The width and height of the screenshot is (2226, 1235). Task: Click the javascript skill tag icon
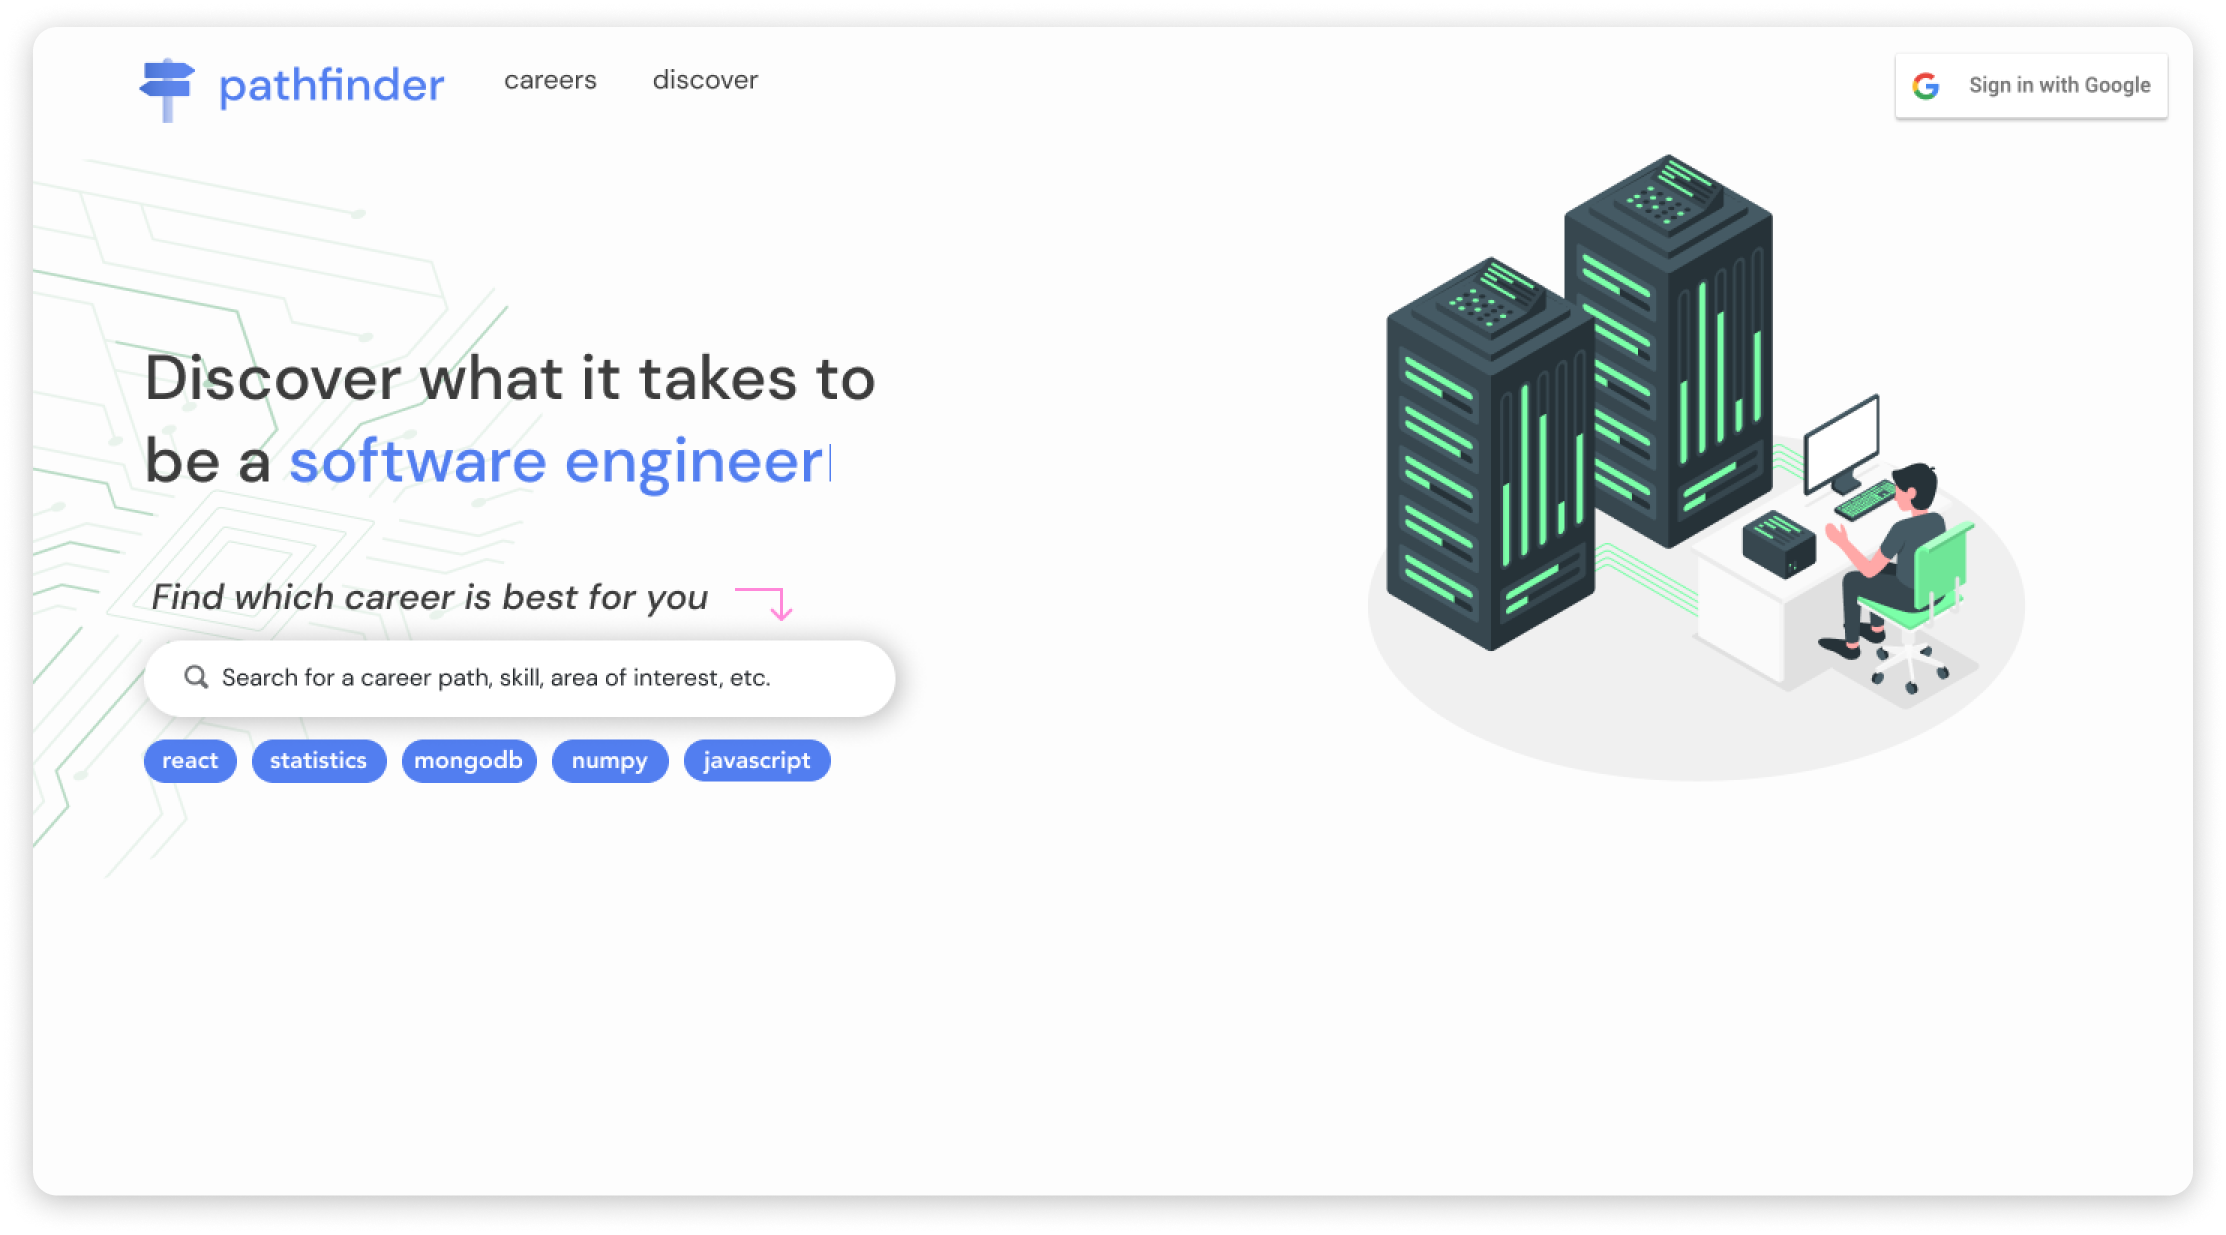pos(757,760)
